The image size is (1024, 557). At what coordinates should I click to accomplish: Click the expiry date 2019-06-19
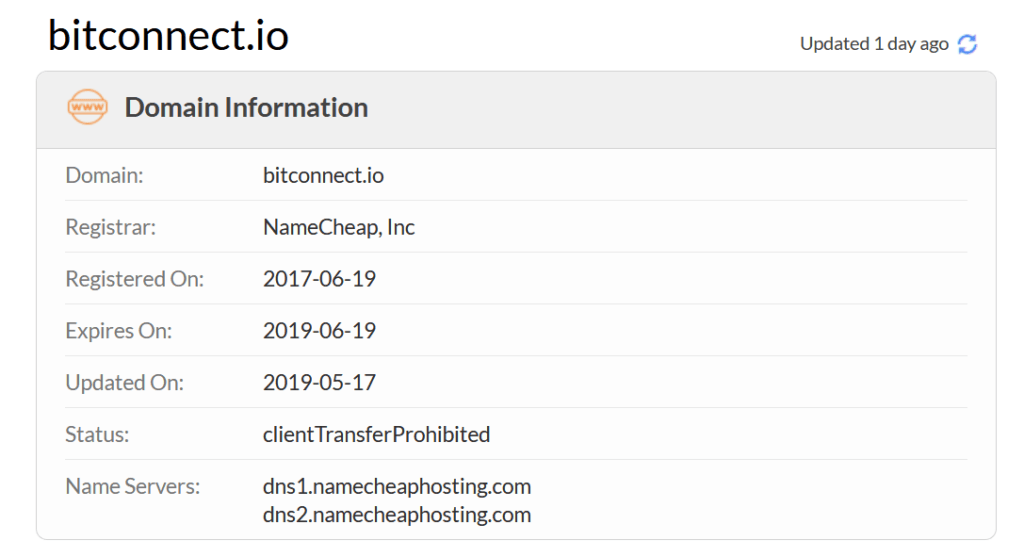tap(319, 330)
